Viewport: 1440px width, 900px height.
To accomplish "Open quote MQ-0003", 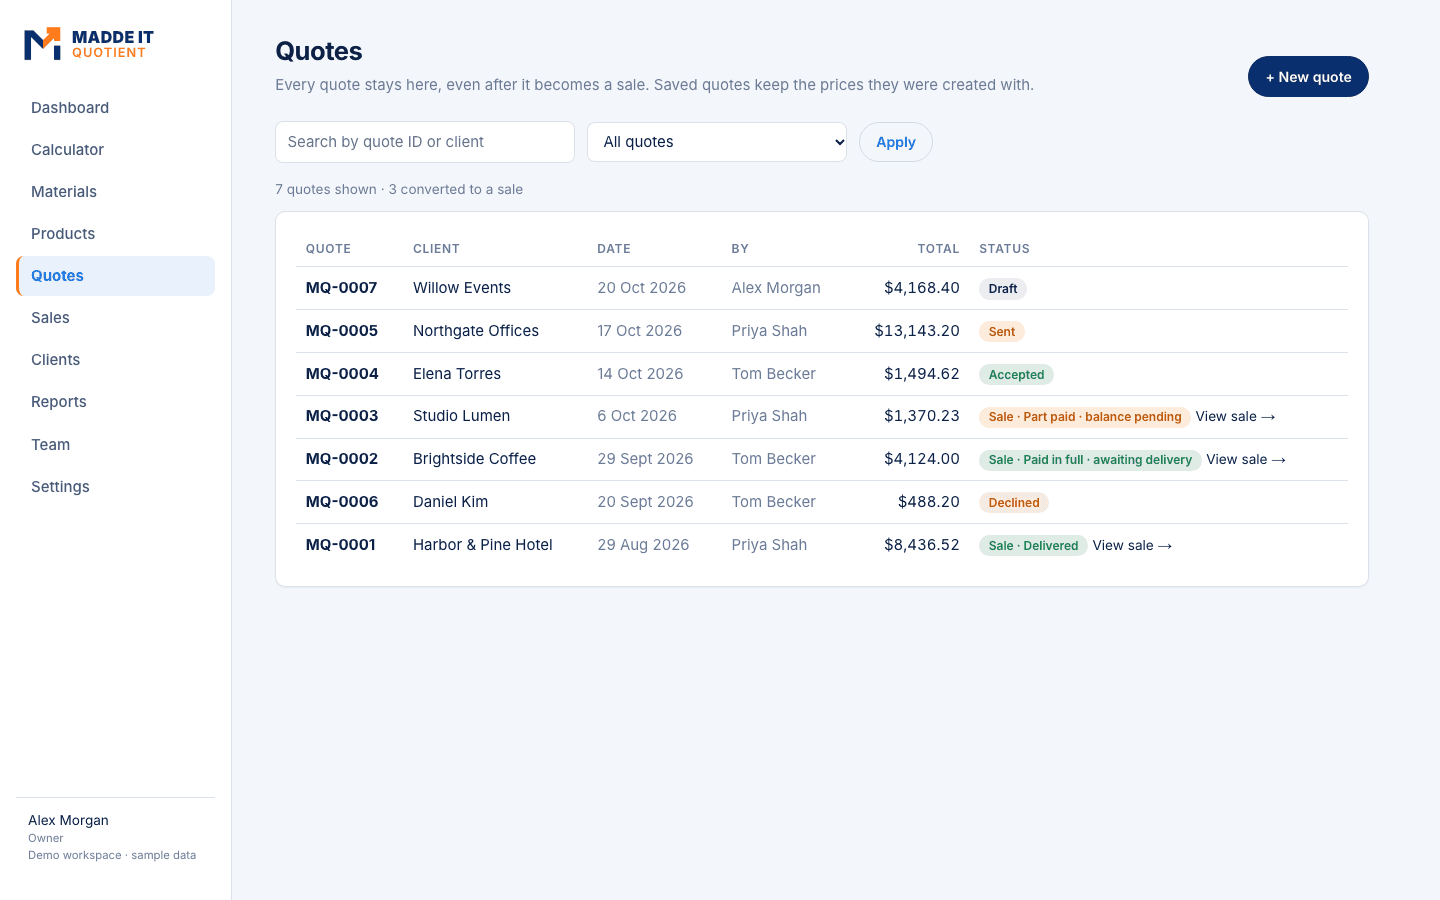I will (x=342, y=416).
